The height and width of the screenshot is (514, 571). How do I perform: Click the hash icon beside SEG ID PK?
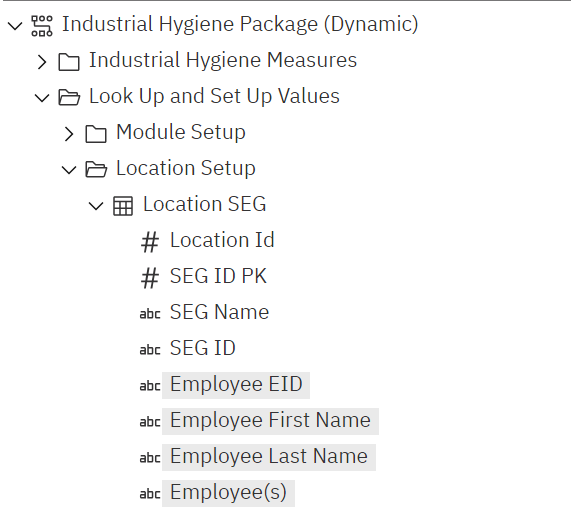tap(150, 278)
